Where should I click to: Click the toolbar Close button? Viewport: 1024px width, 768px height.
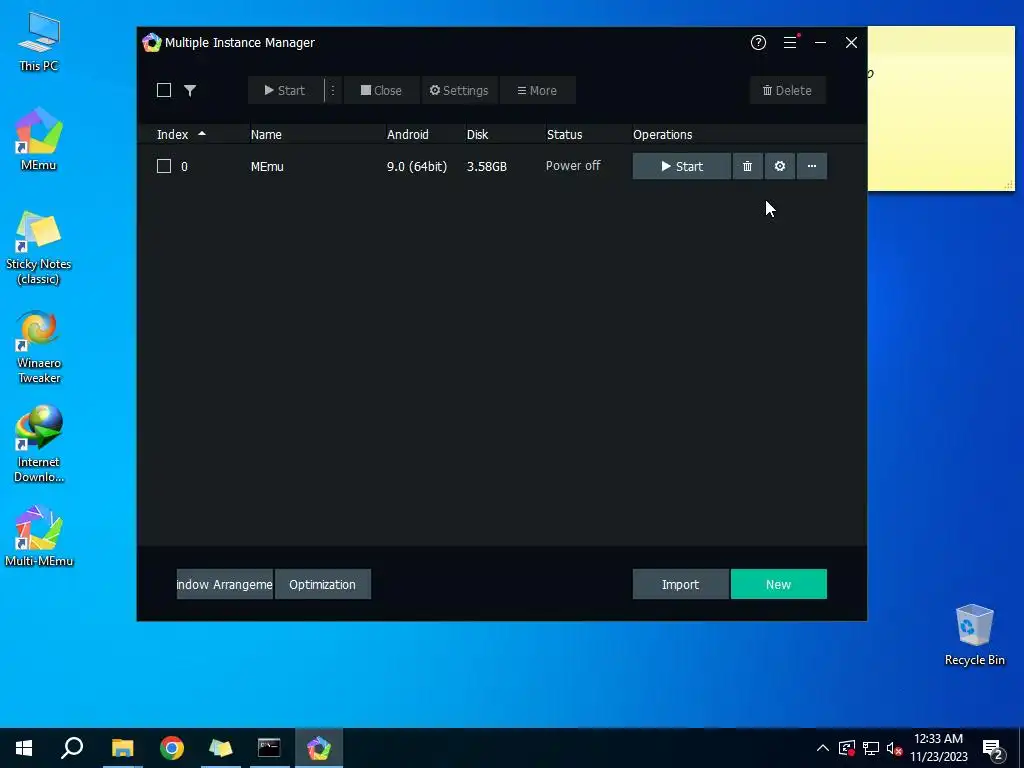(x=381, y=90)
